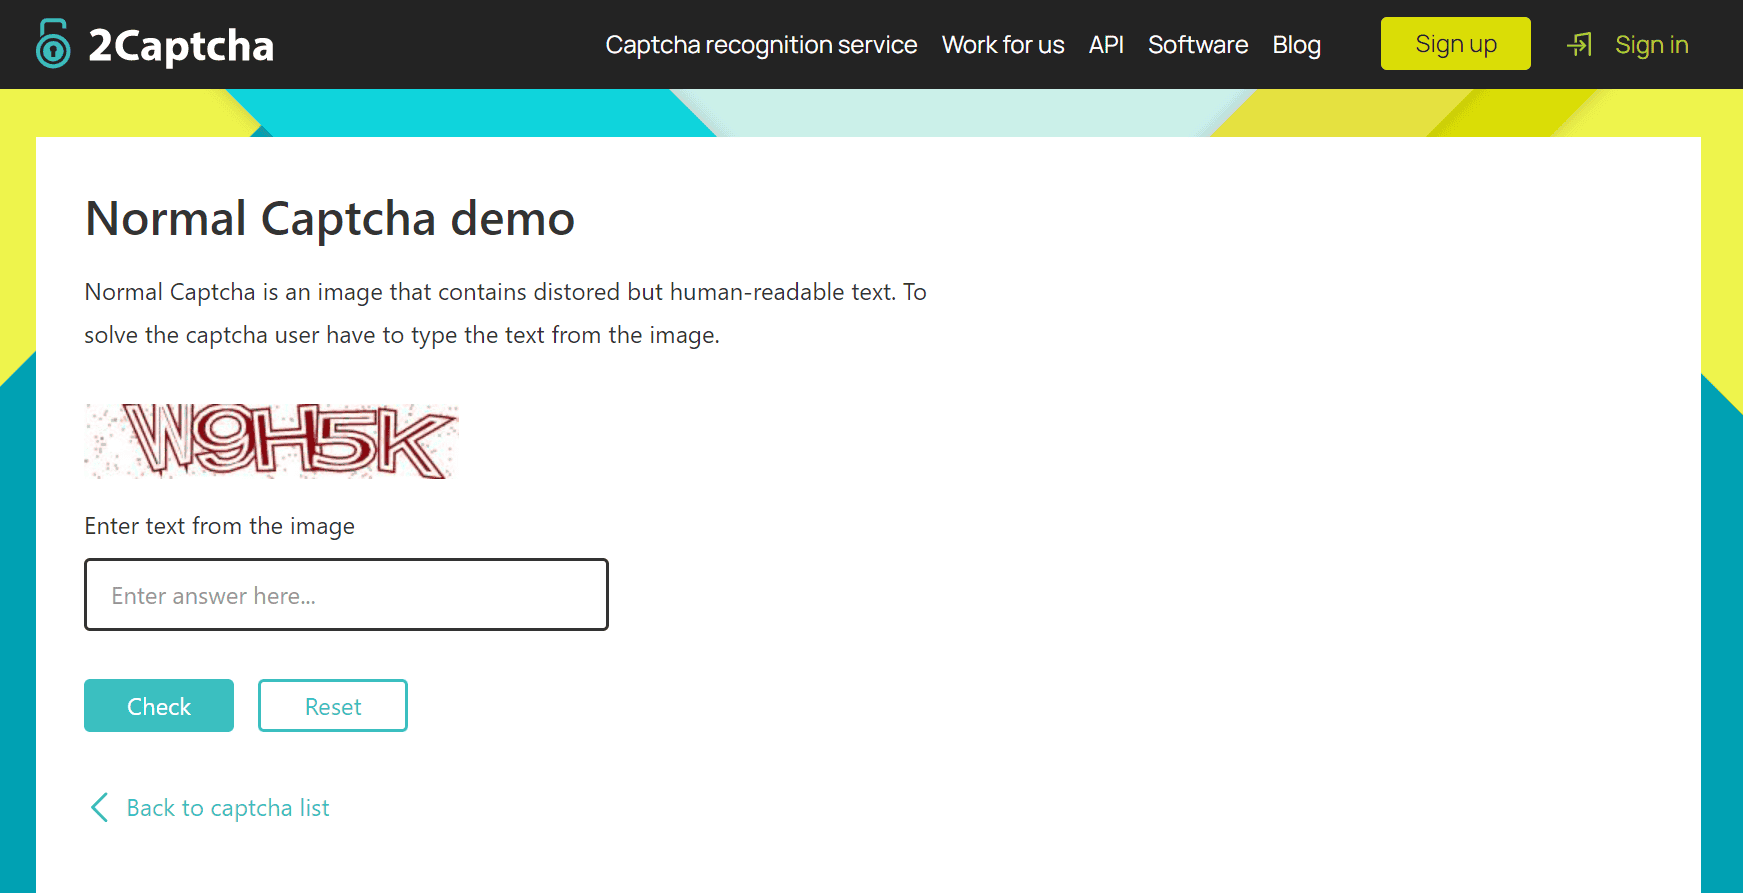Click the Reset button
Image resolution: width=1743 pixels, height=893 pixels.
pos(333,706)
